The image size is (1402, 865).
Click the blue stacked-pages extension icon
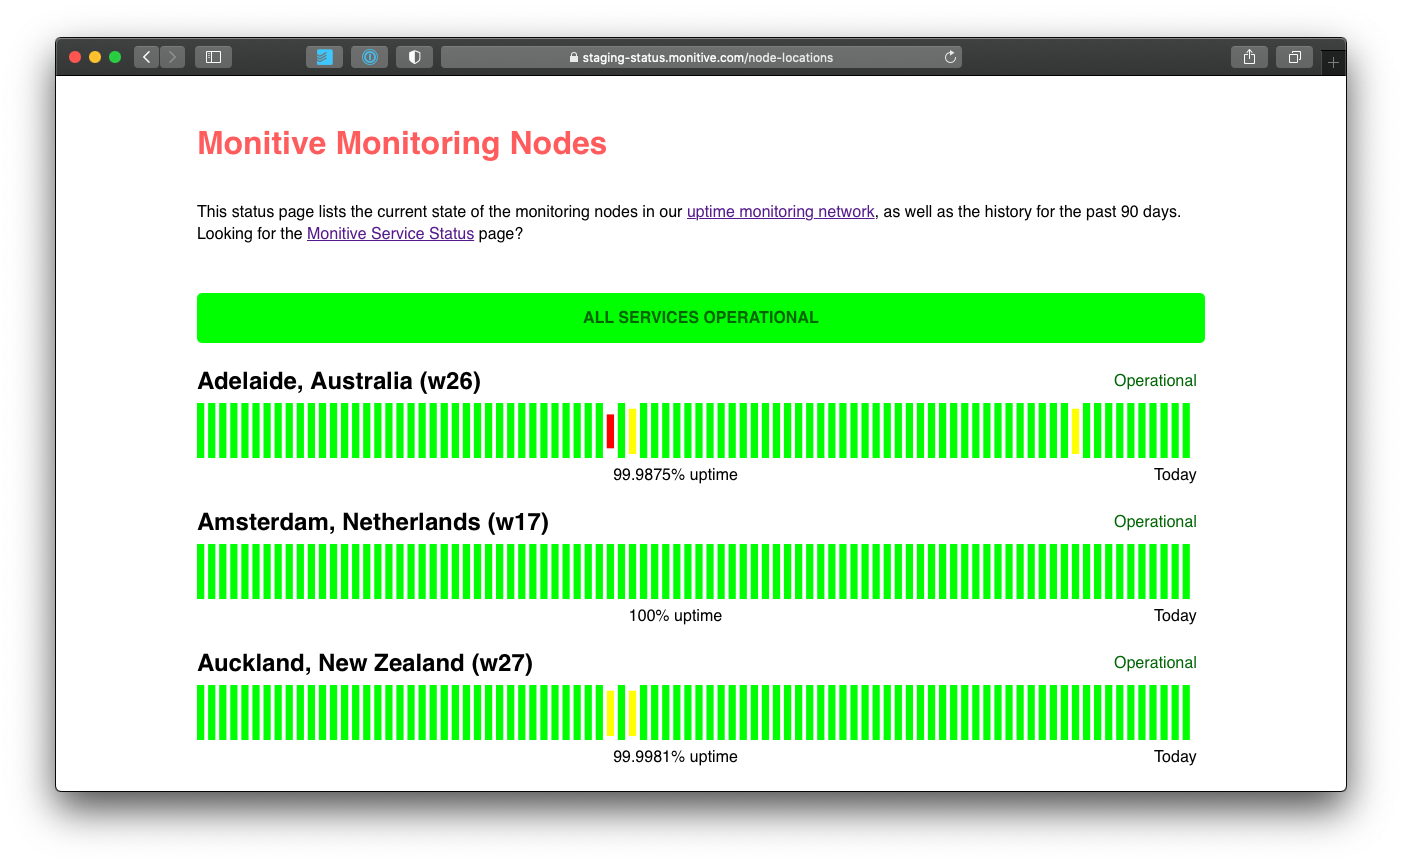click(324, 57)
